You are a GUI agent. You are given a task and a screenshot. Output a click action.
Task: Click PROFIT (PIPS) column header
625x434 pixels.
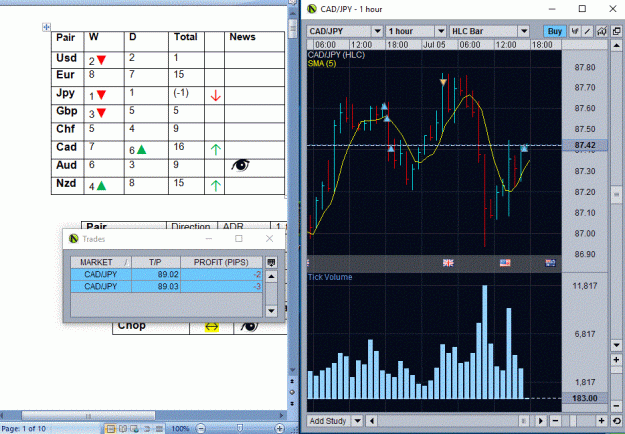pyautogui.click(x=221, y=262)
